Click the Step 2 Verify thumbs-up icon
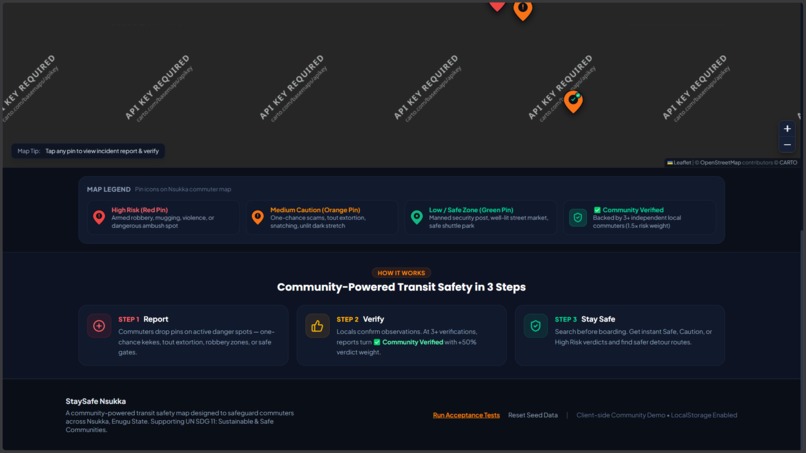806x453 pixels. [317, 325]
